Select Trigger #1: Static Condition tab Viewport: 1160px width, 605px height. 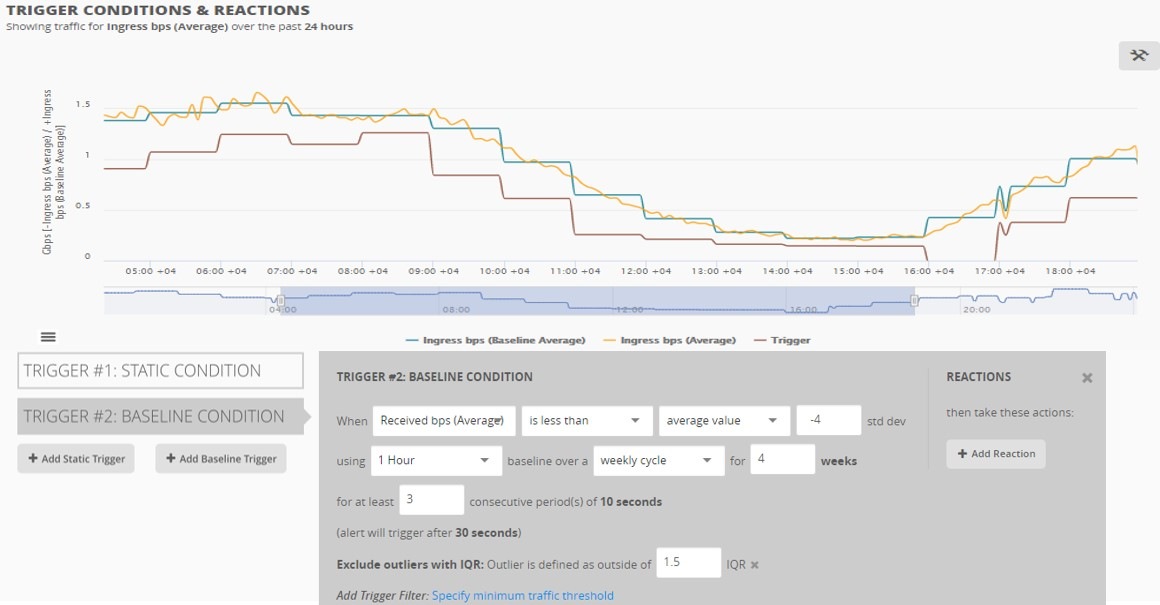pyautogui.click(x=161, y=371)
